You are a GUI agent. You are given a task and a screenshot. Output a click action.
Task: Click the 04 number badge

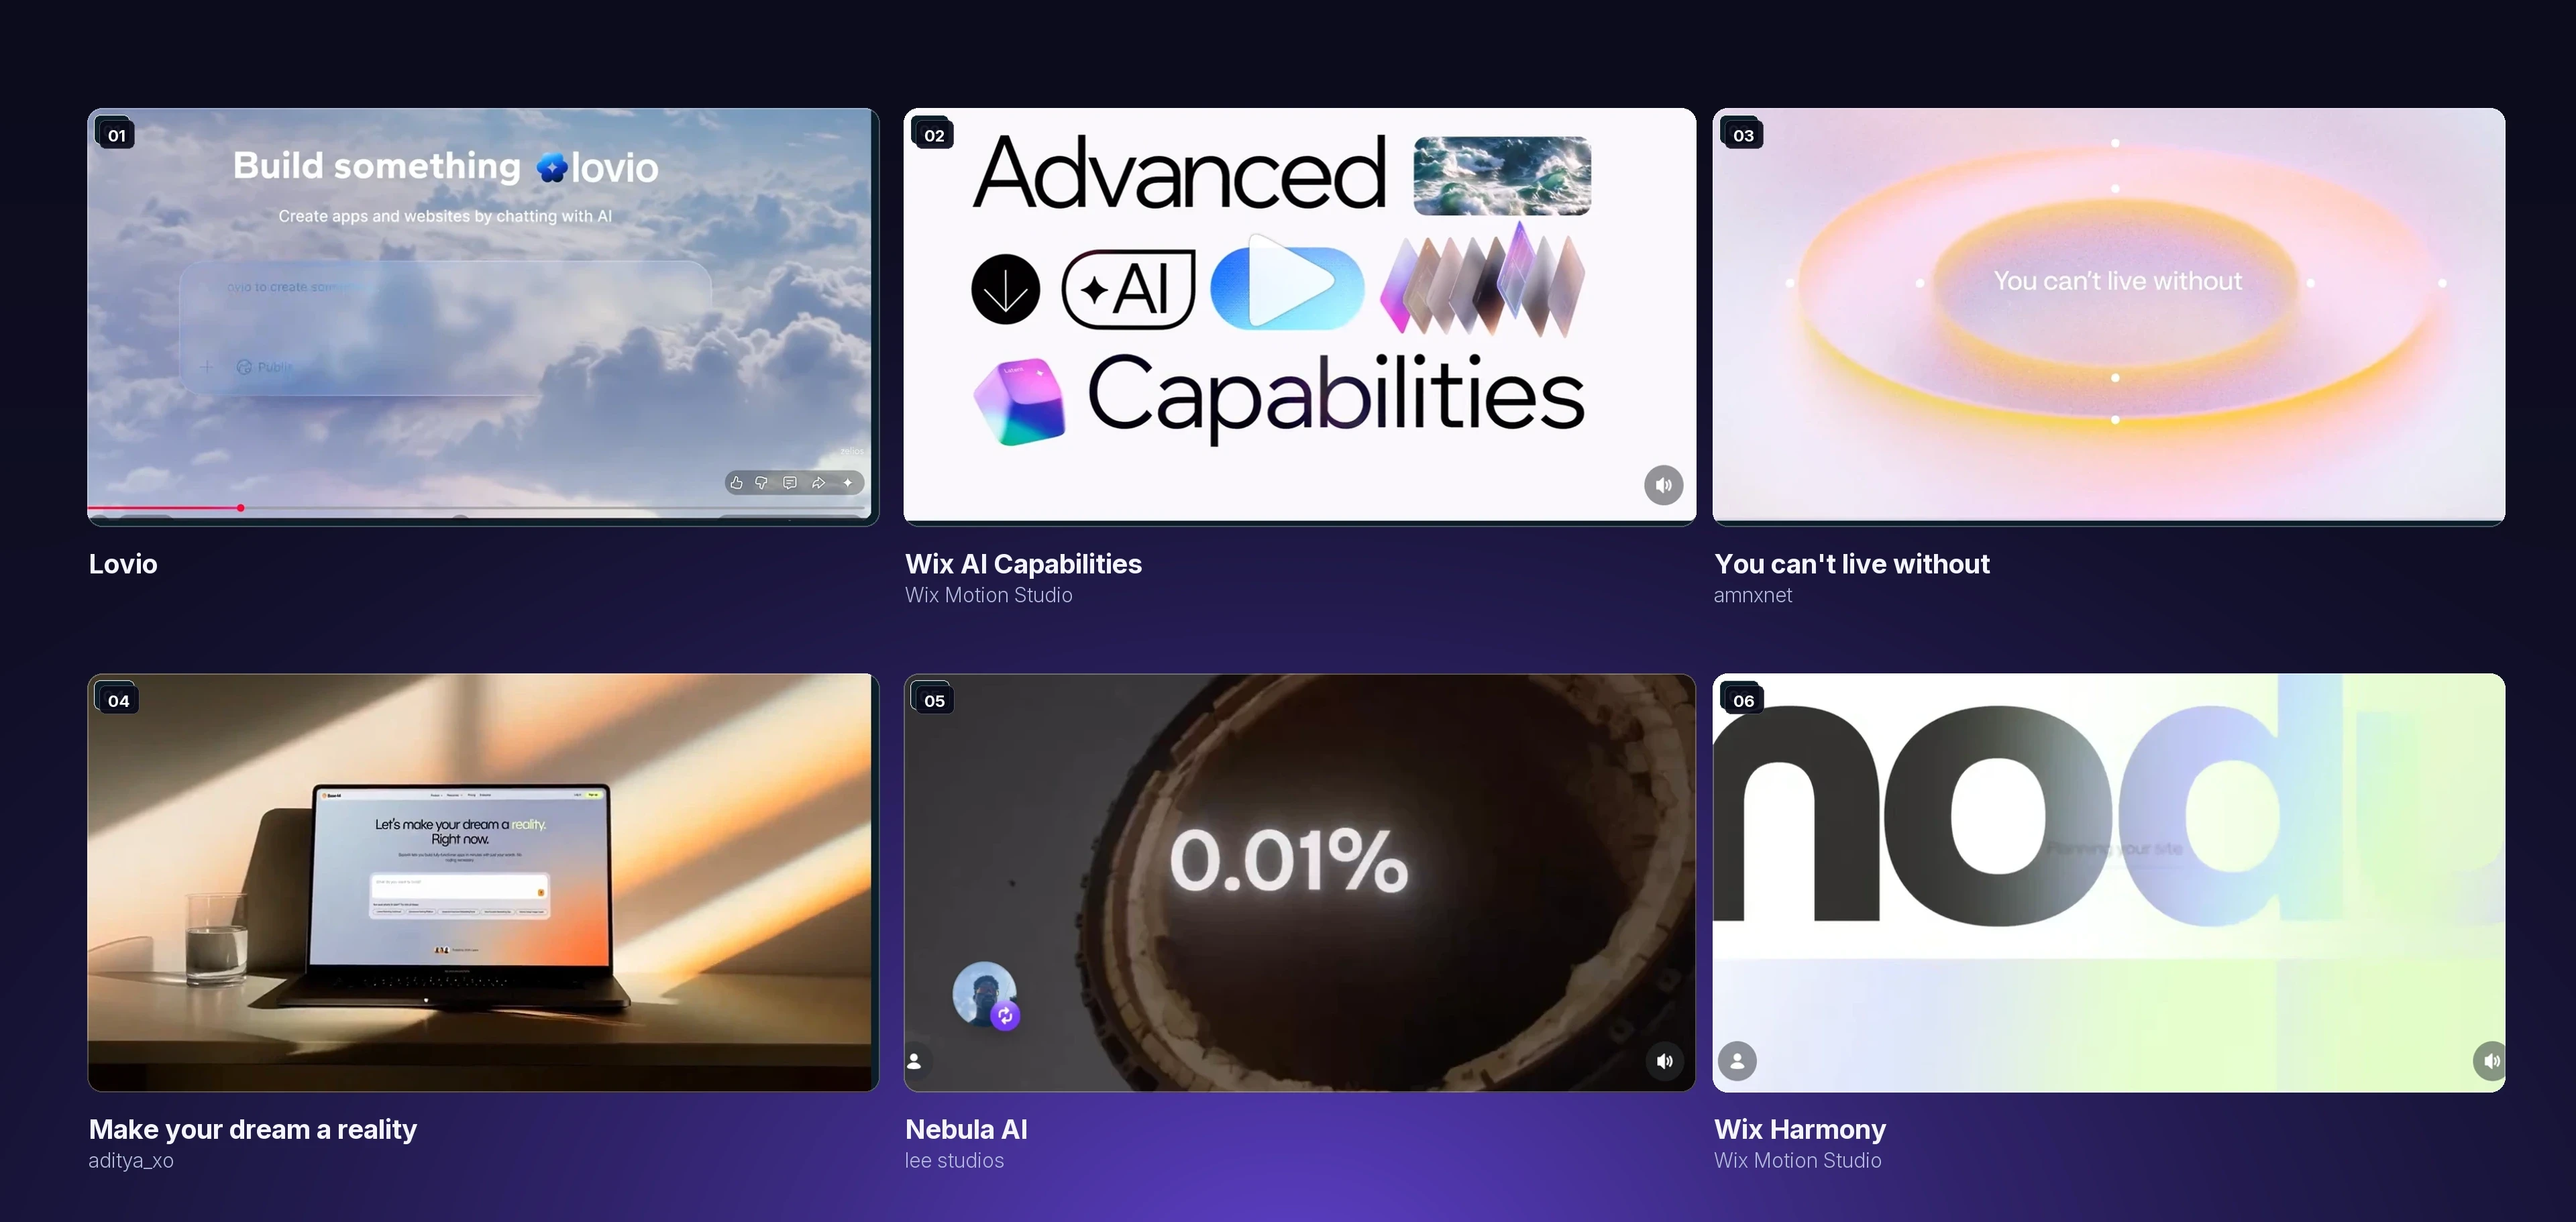pos(118,701)
